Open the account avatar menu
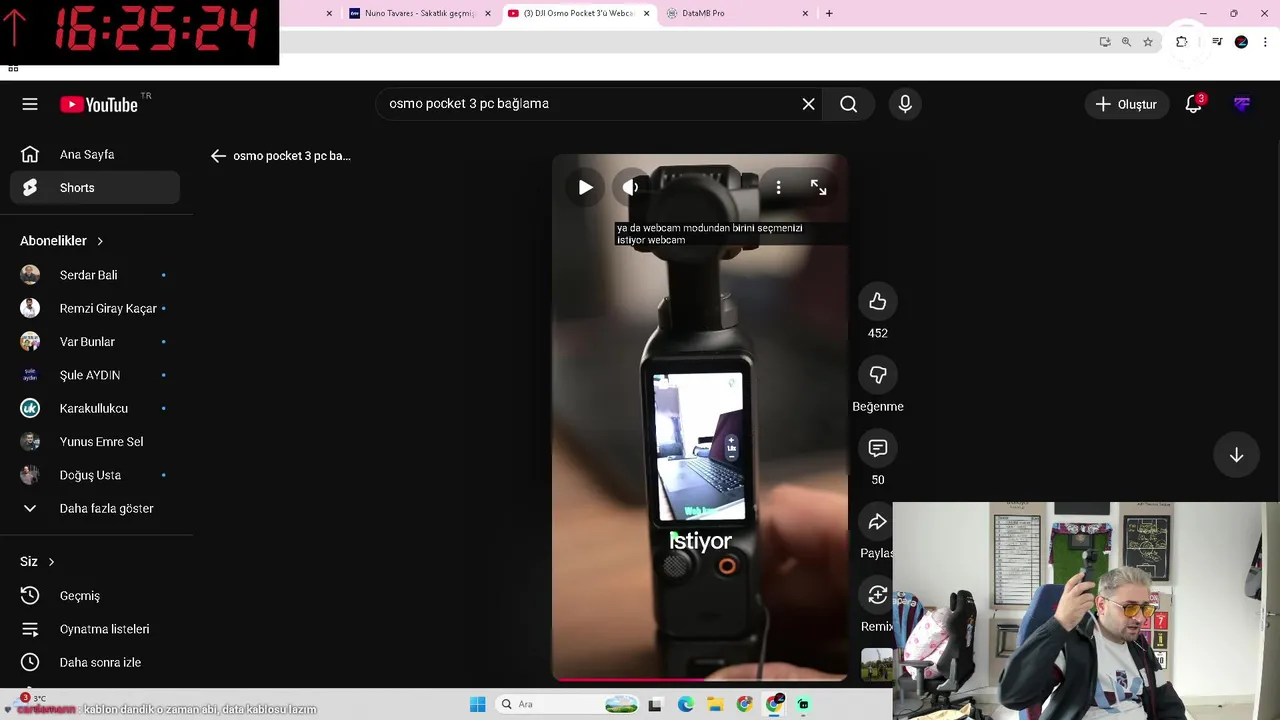The image size is (1280, 720). click(x=1241, y=104)
